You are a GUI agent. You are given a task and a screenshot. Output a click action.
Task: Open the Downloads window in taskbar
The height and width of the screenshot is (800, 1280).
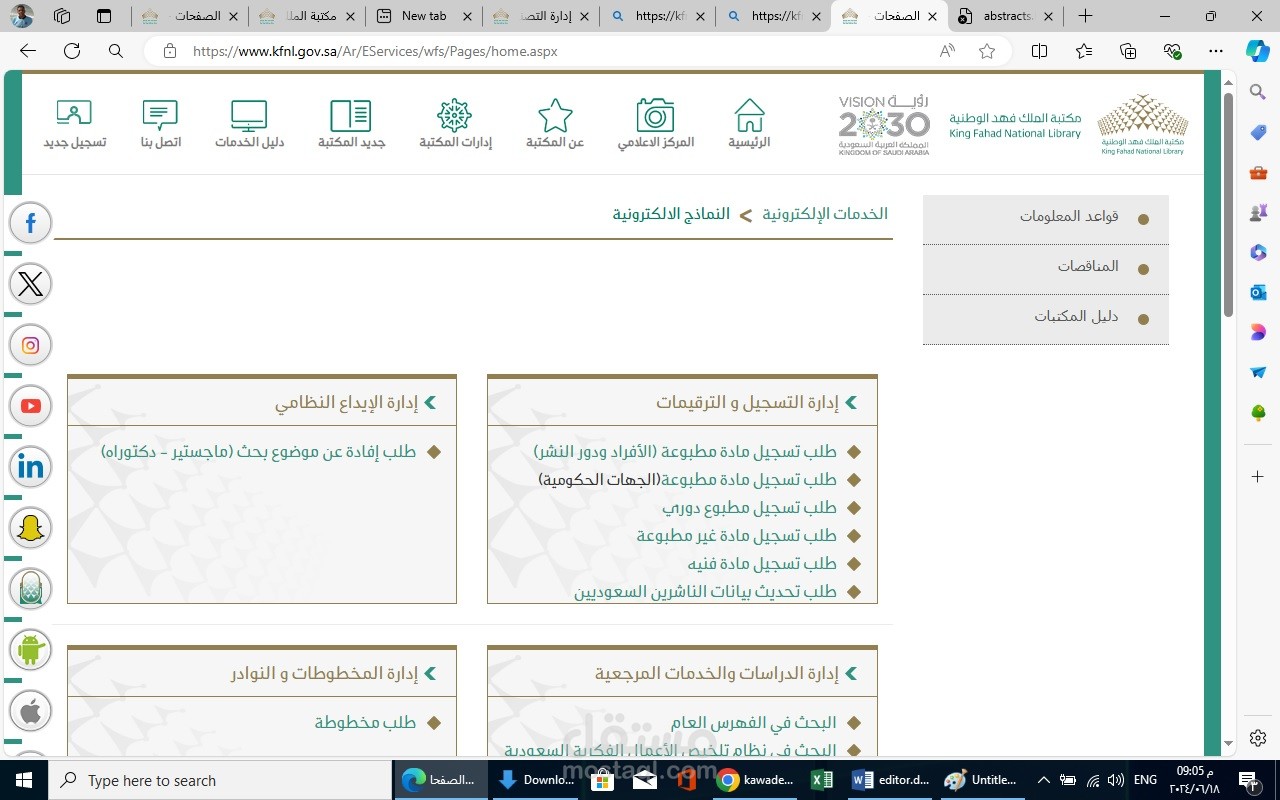pyautogui.click(x=537, y=780)
